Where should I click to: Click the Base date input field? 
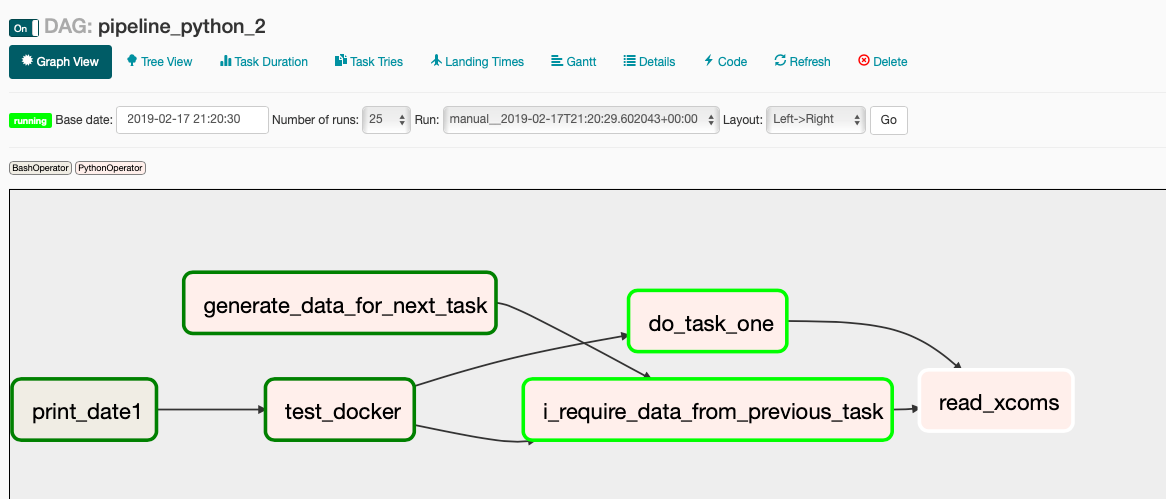pyautogui.click(x=193, y=120)
